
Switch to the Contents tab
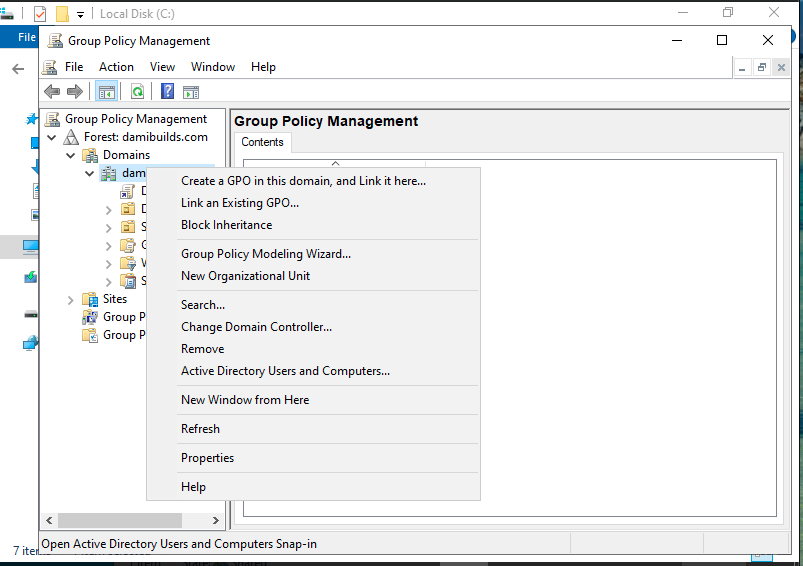click(x=262, y=142)
